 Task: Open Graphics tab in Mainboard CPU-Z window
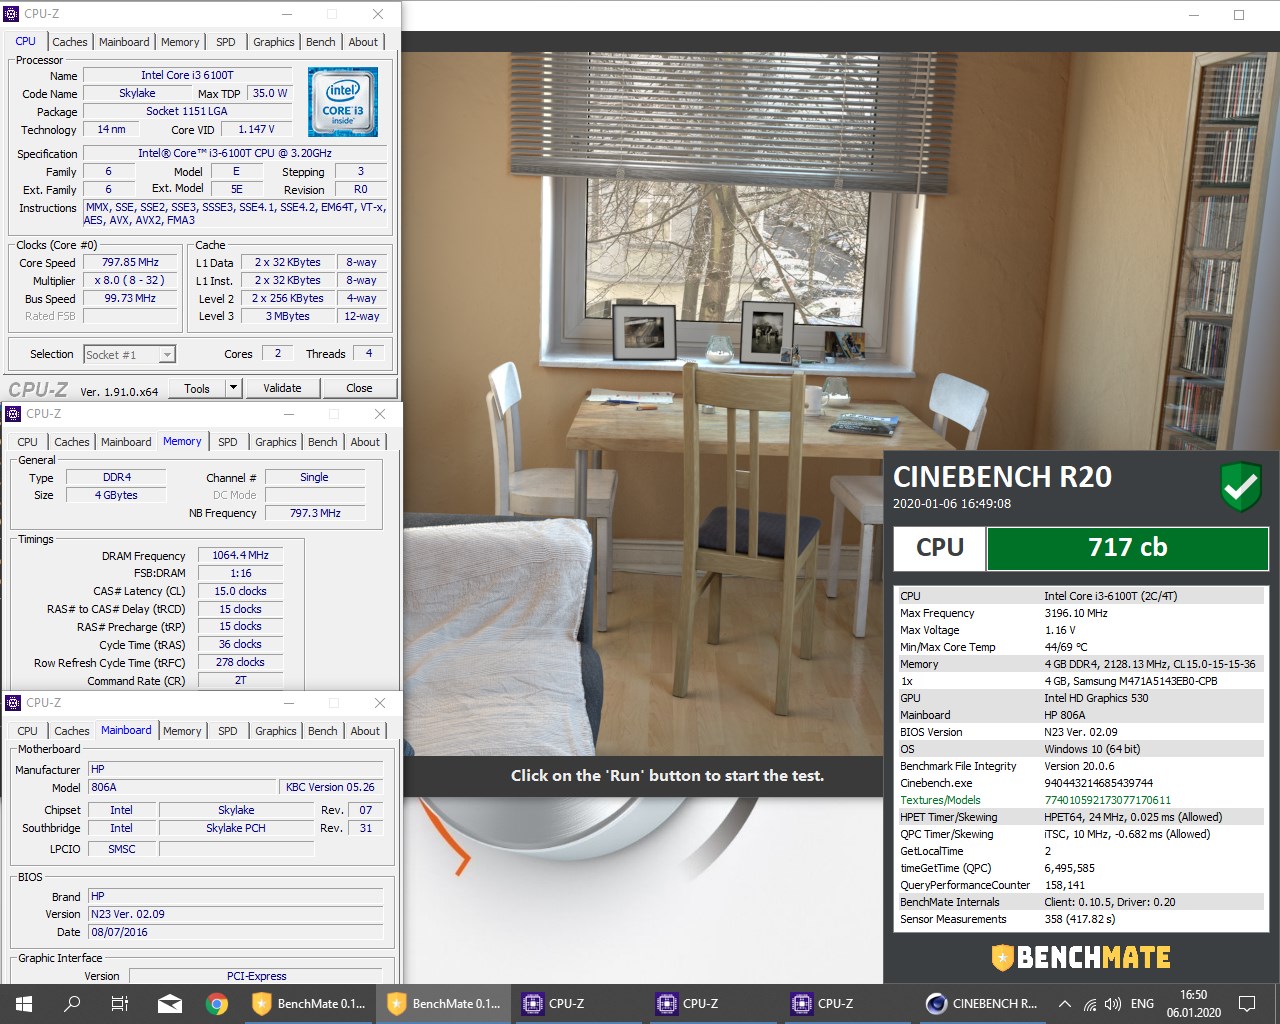pyautogui.click(x=276, y=731)
